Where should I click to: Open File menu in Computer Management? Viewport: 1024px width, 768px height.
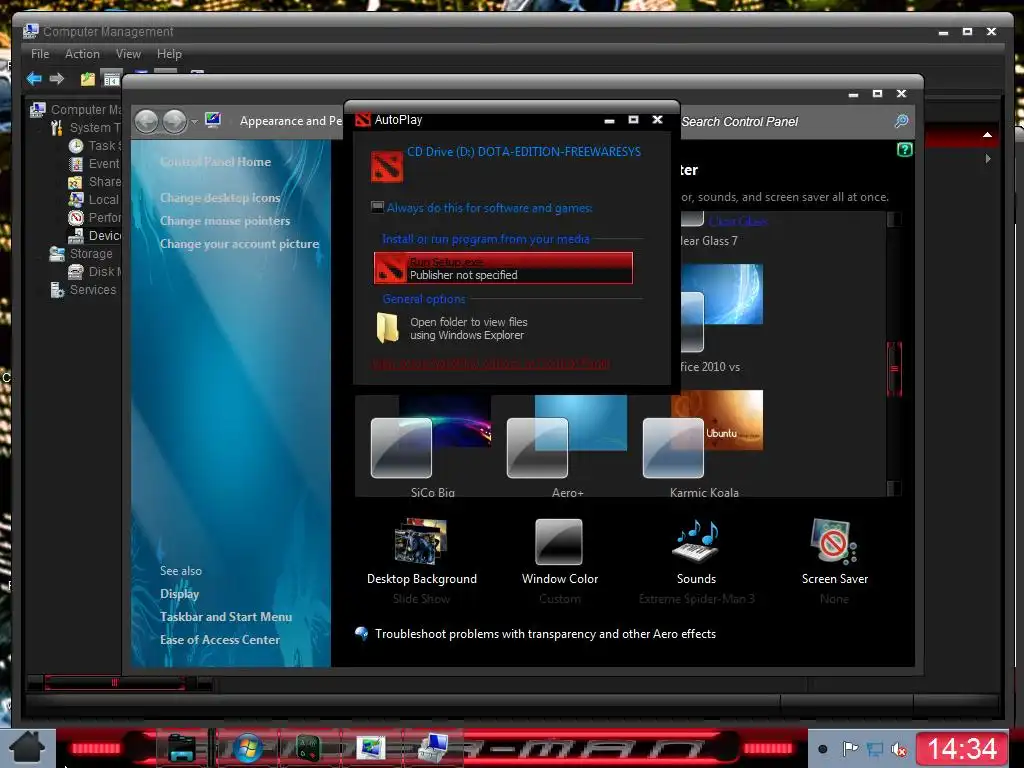tap(40, 54)
